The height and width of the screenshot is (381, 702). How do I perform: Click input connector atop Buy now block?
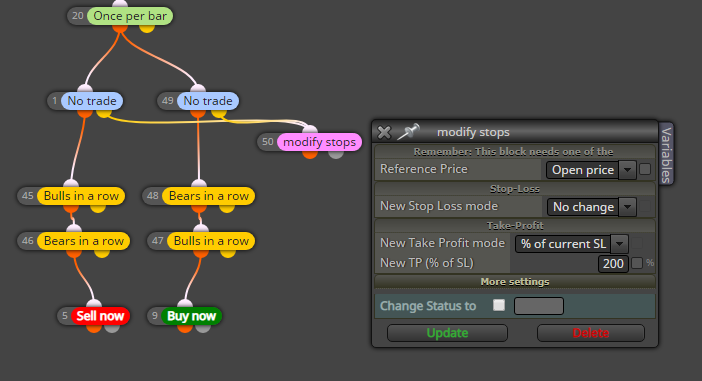pos(185,304)
